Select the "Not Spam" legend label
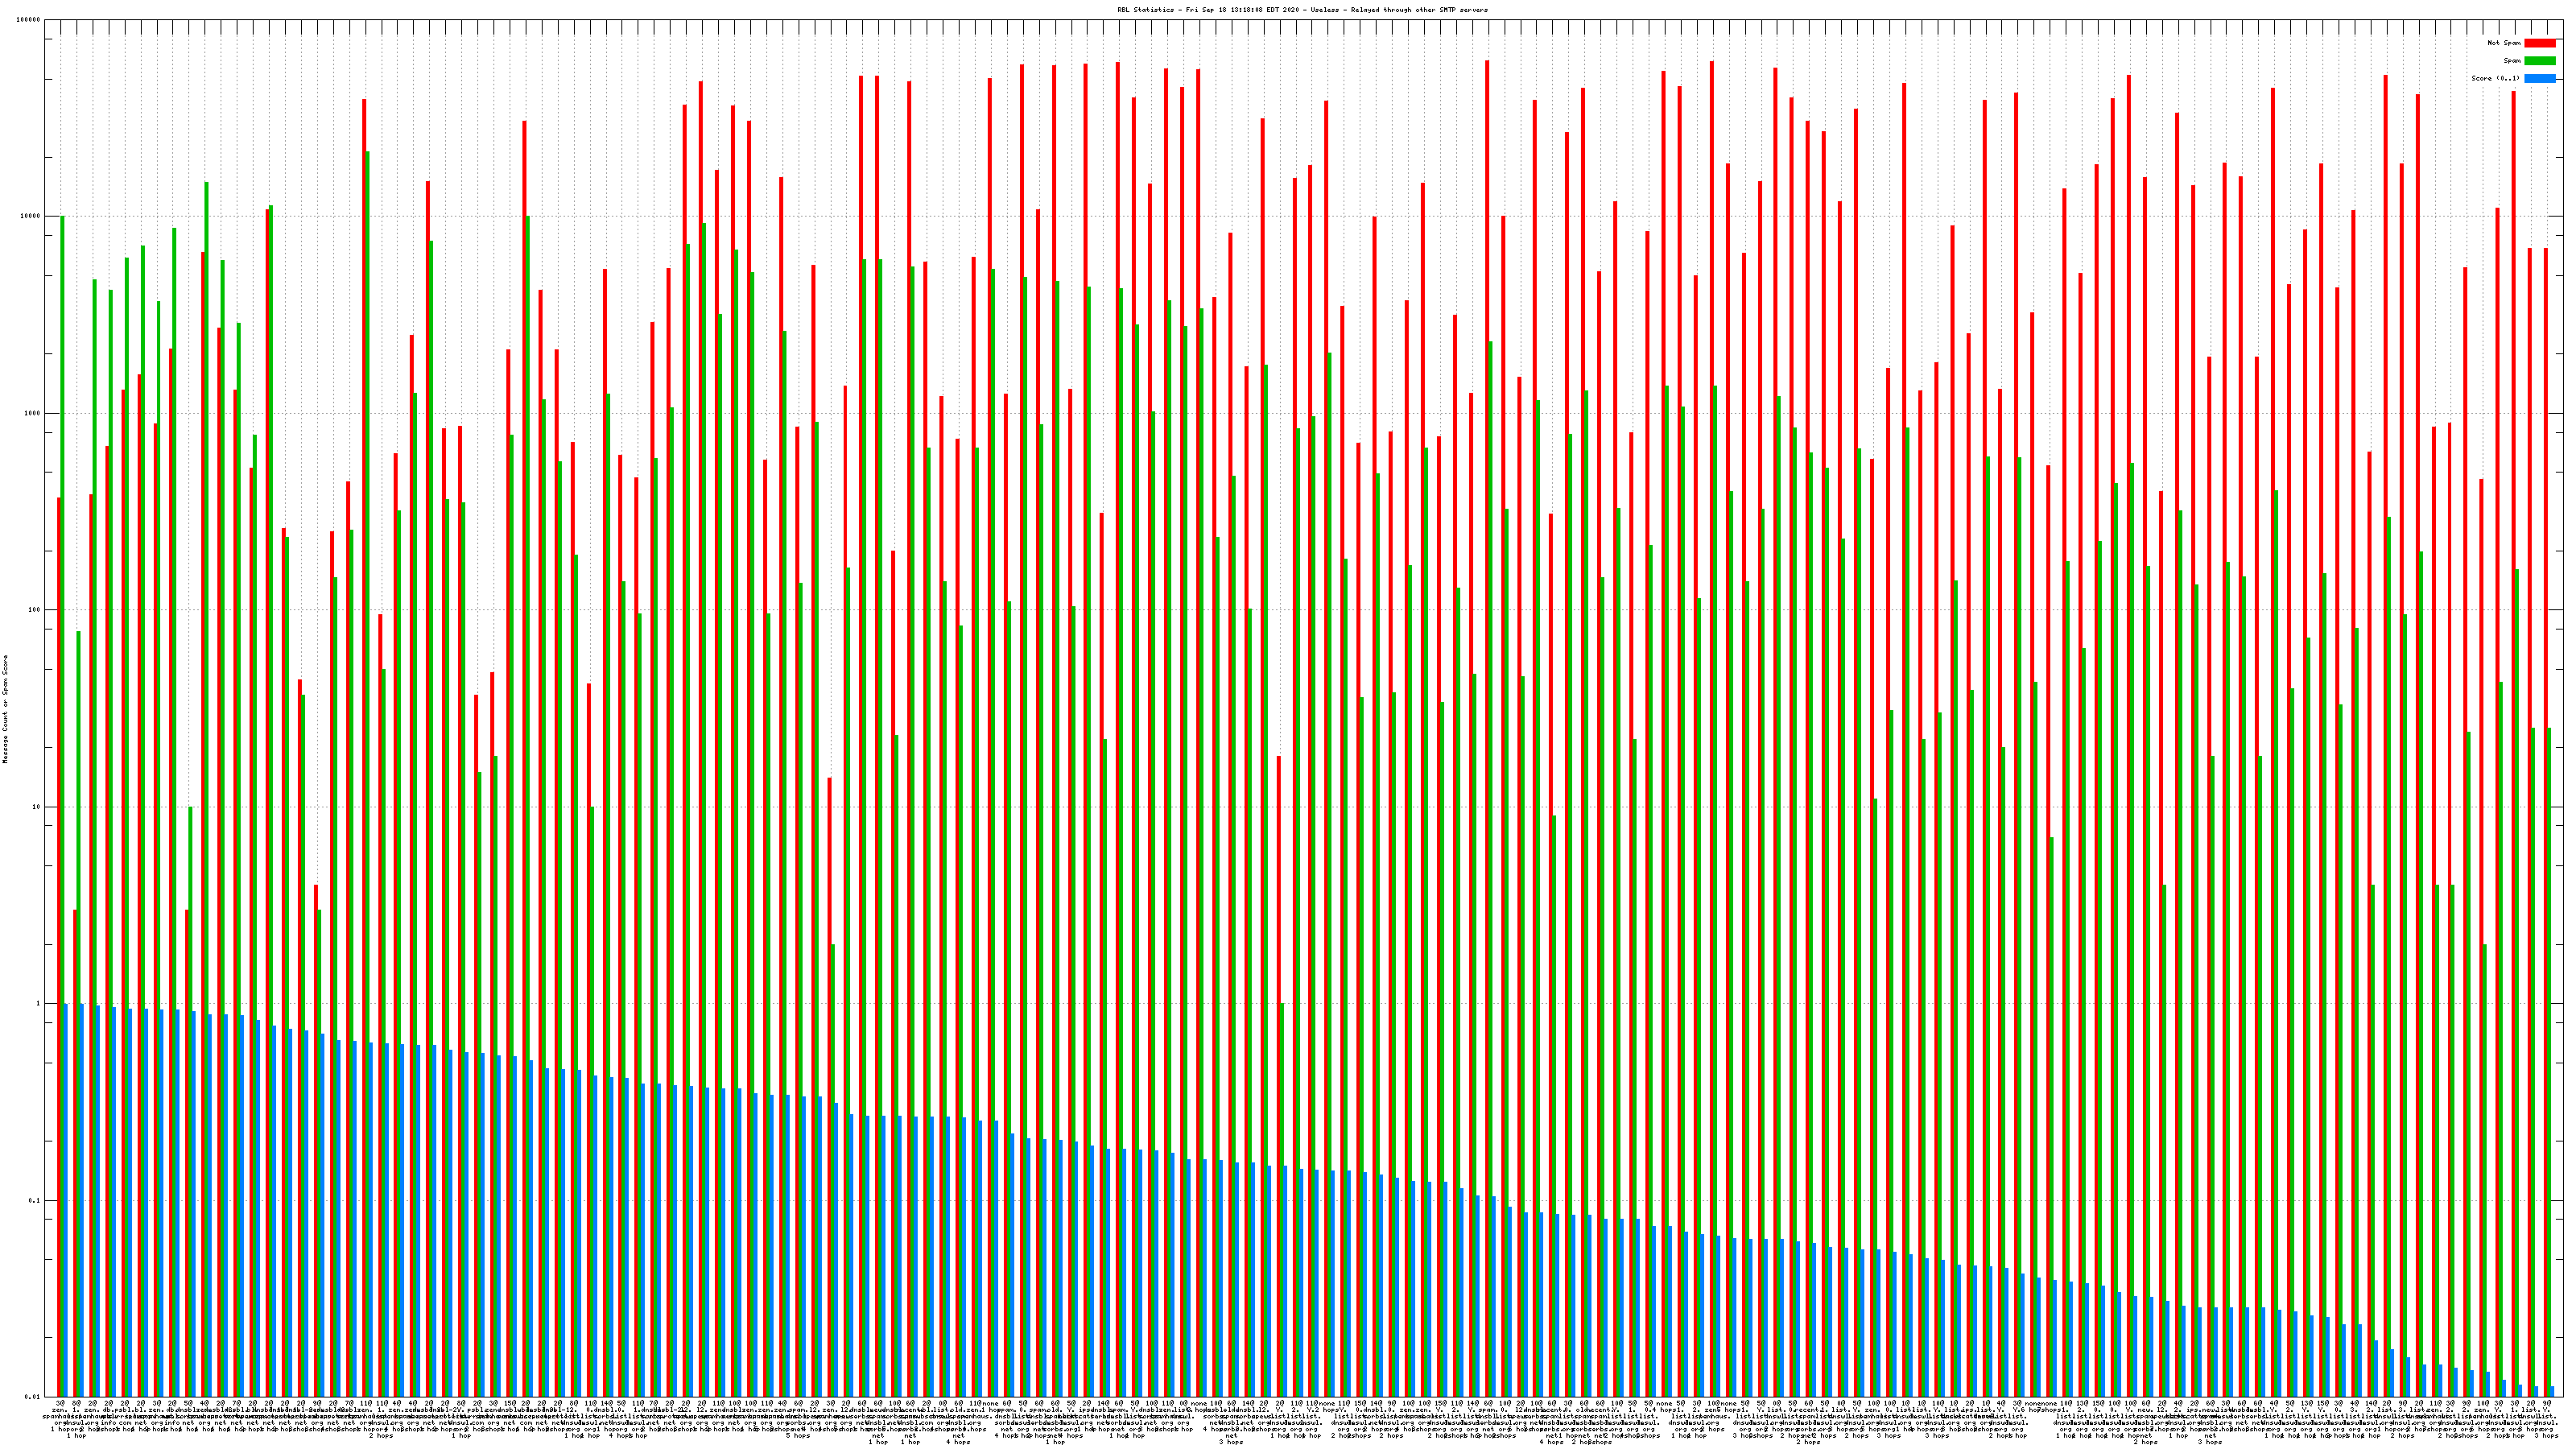The height and width of the screenshot is (1449, 2576). pyautogui.click(x=2504, y=43)
